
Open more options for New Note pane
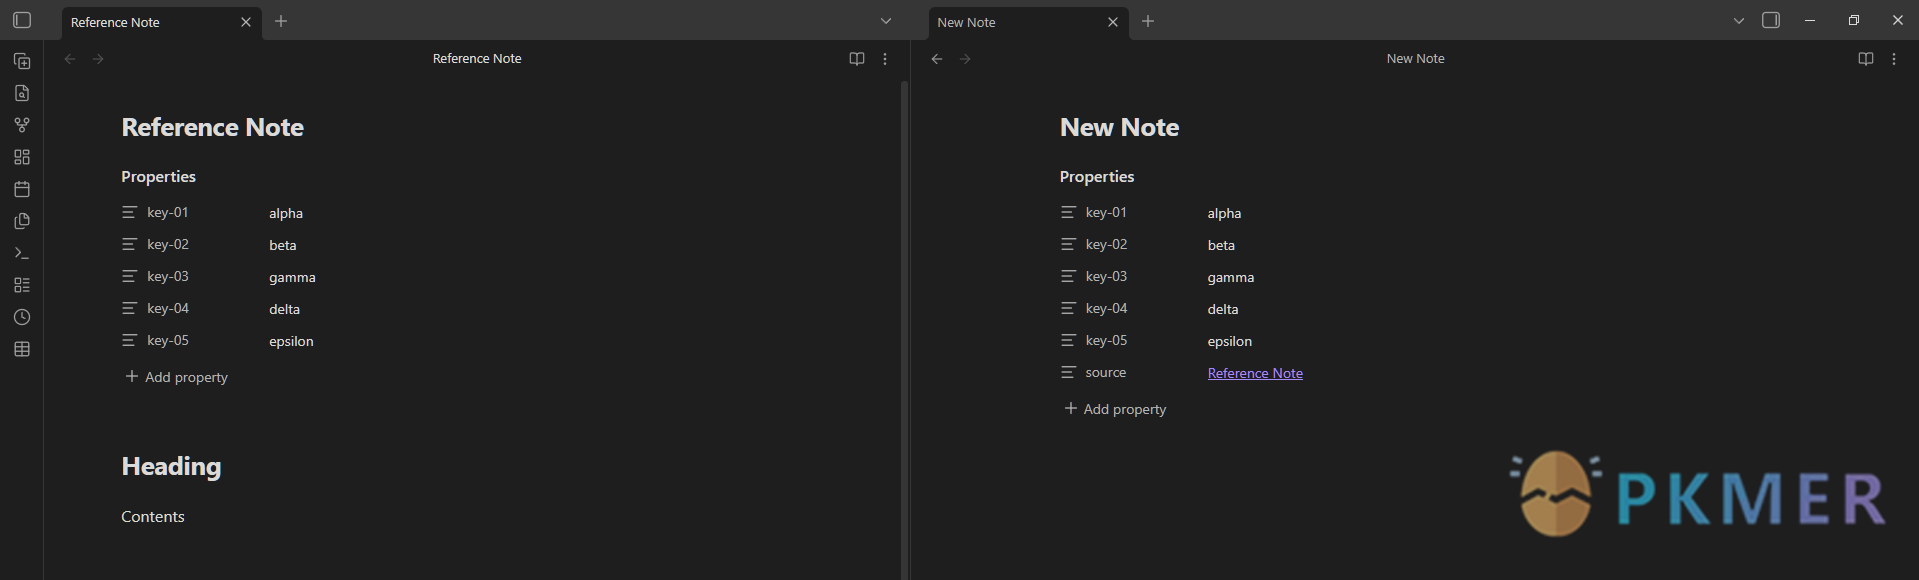point(1894,59)
